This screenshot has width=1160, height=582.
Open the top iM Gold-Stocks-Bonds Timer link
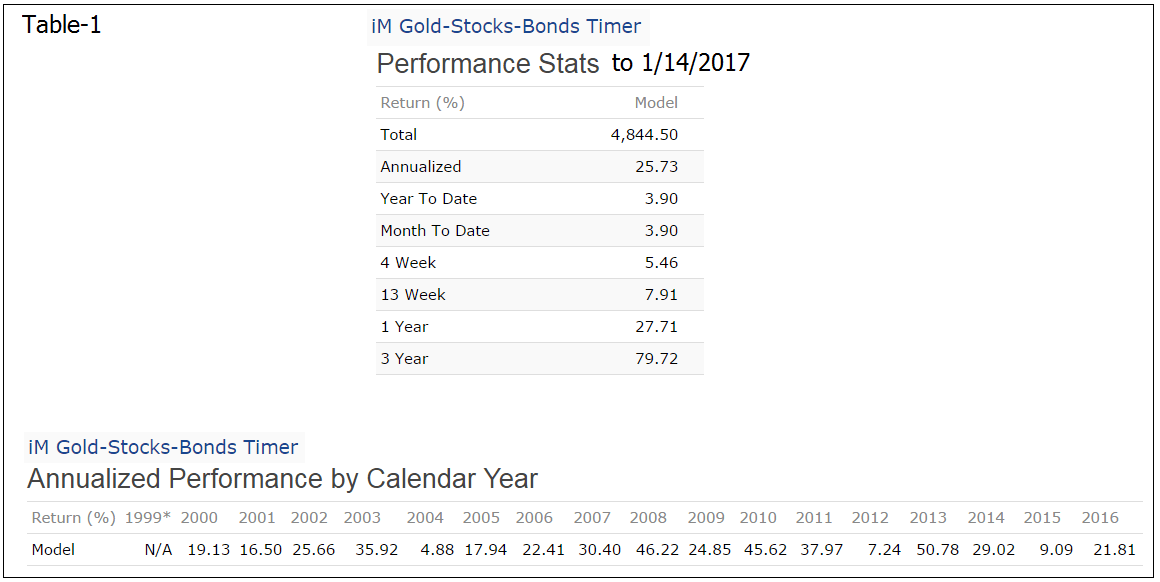pos(506,27)
